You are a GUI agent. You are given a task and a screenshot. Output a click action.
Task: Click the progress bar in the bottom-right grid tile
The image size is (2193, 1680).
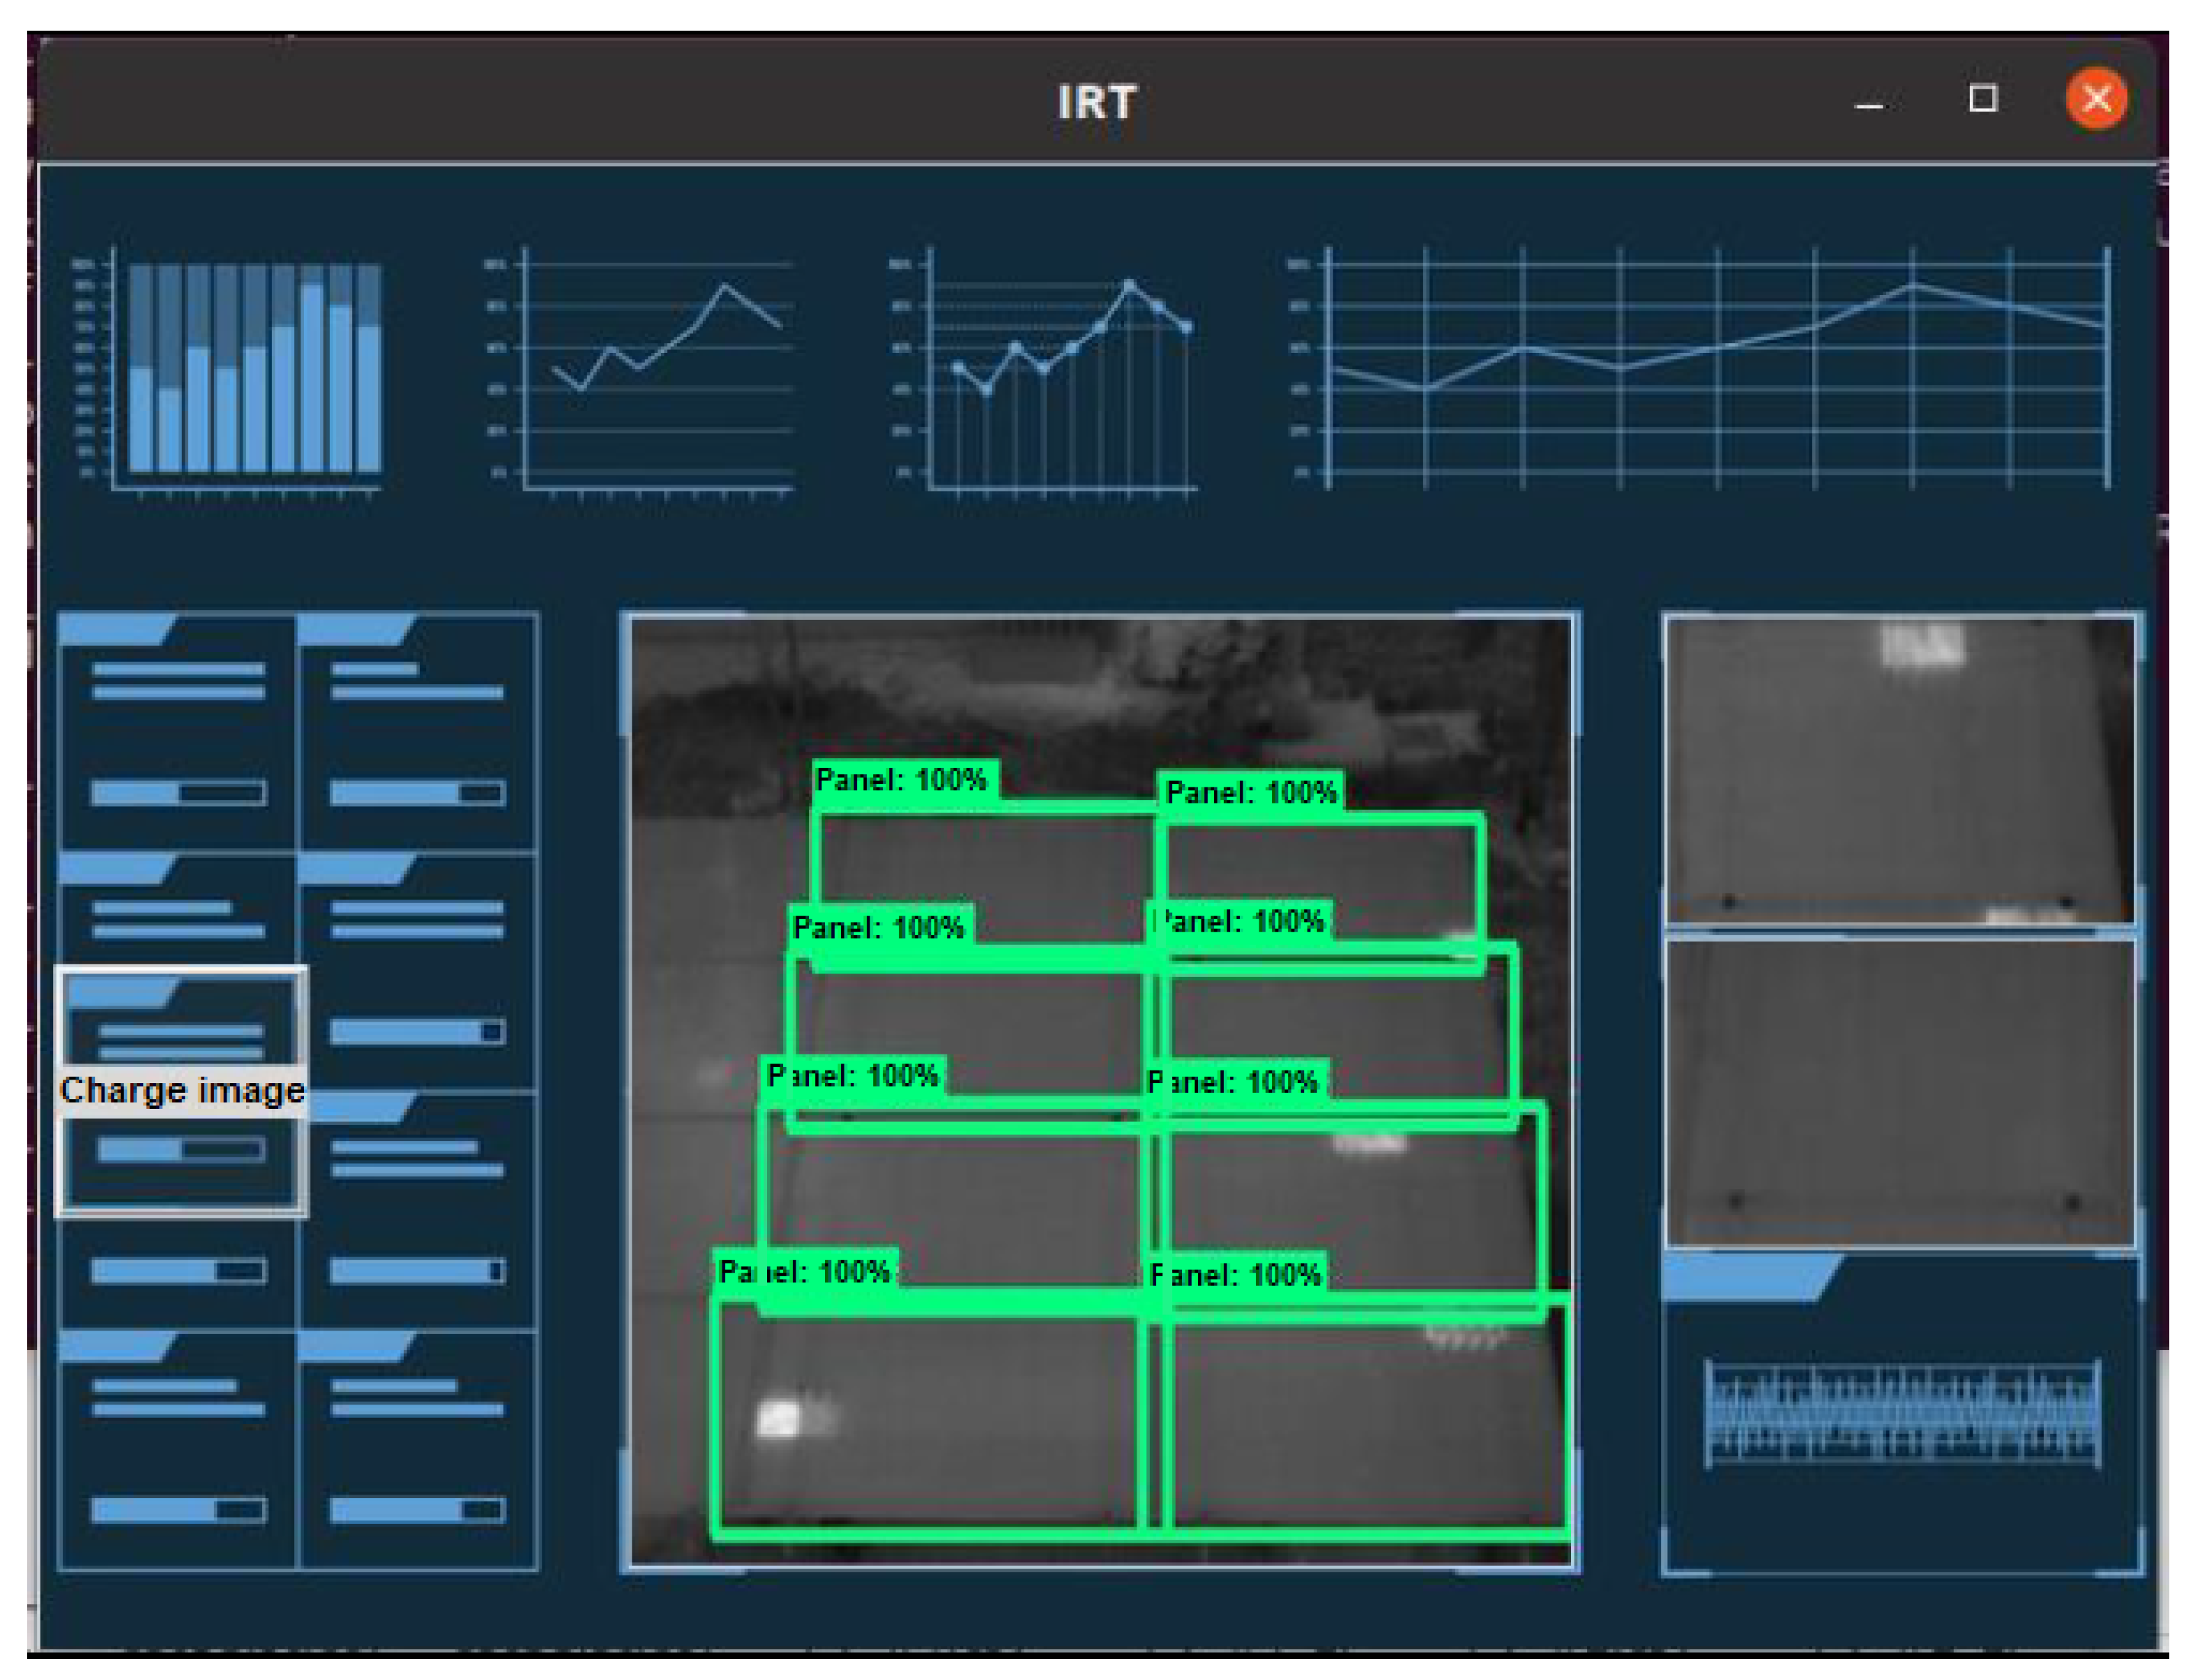[417, 1510]
